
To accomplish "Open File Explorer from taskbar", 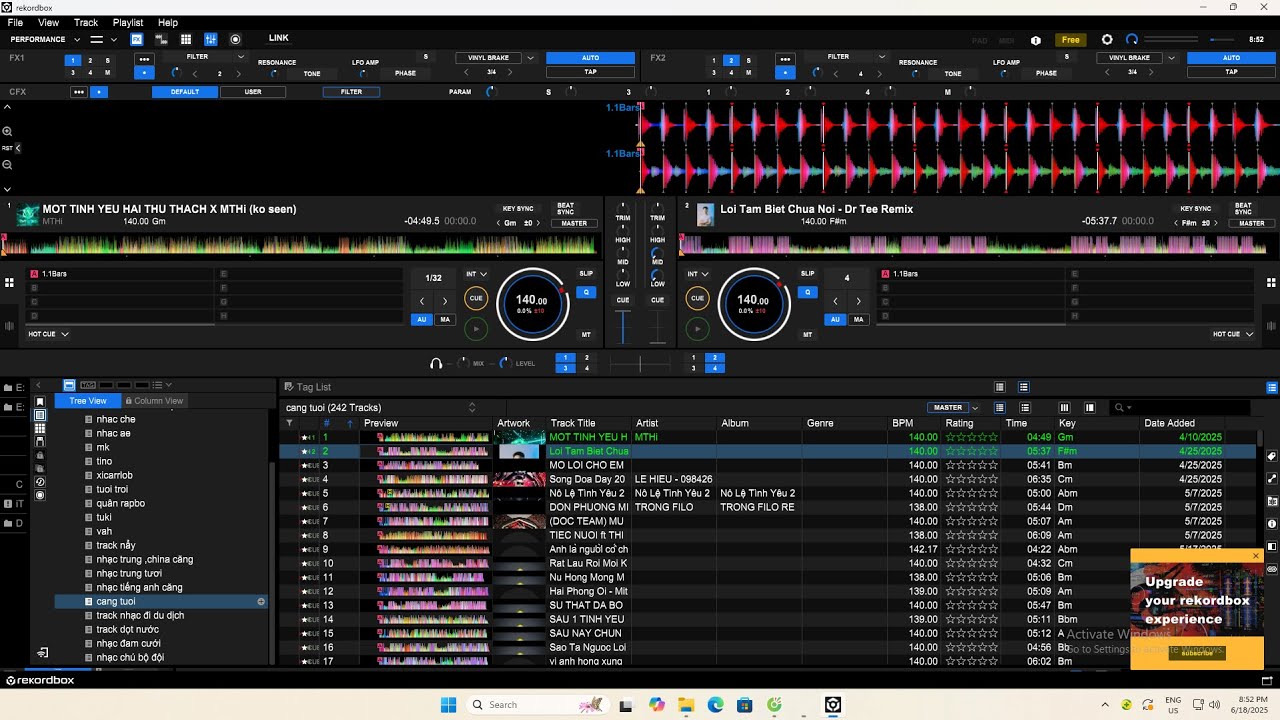I will (x=686, y=705).
